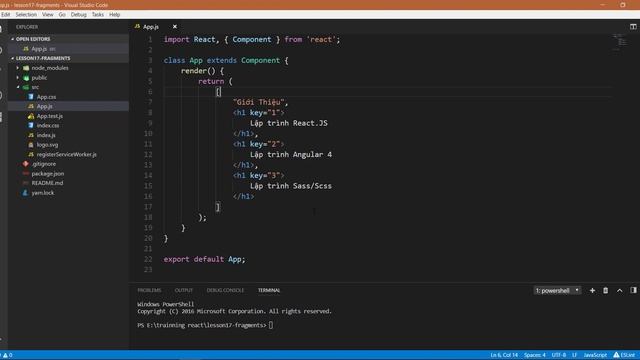The height and width of the screenshot is (360, 640).
Task: Select App.js in the src folder
Action: 44,106
